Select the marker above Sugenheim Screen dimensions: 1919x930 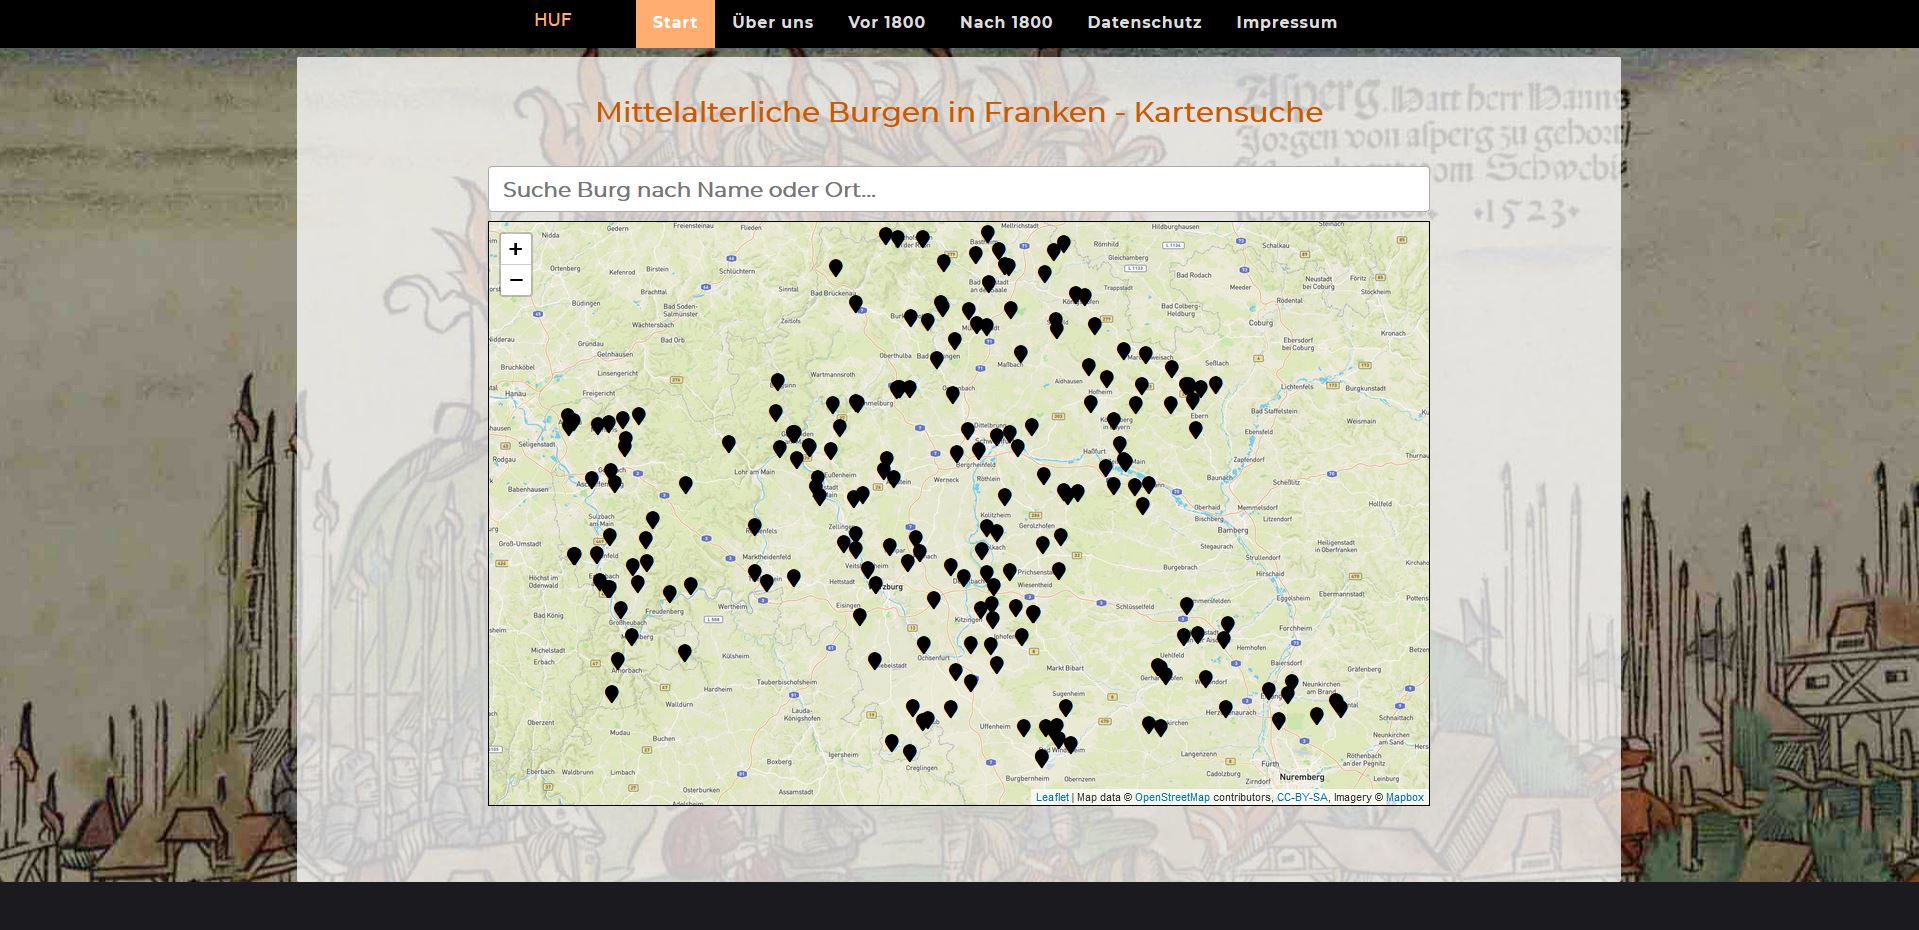tap(1066, 708)
